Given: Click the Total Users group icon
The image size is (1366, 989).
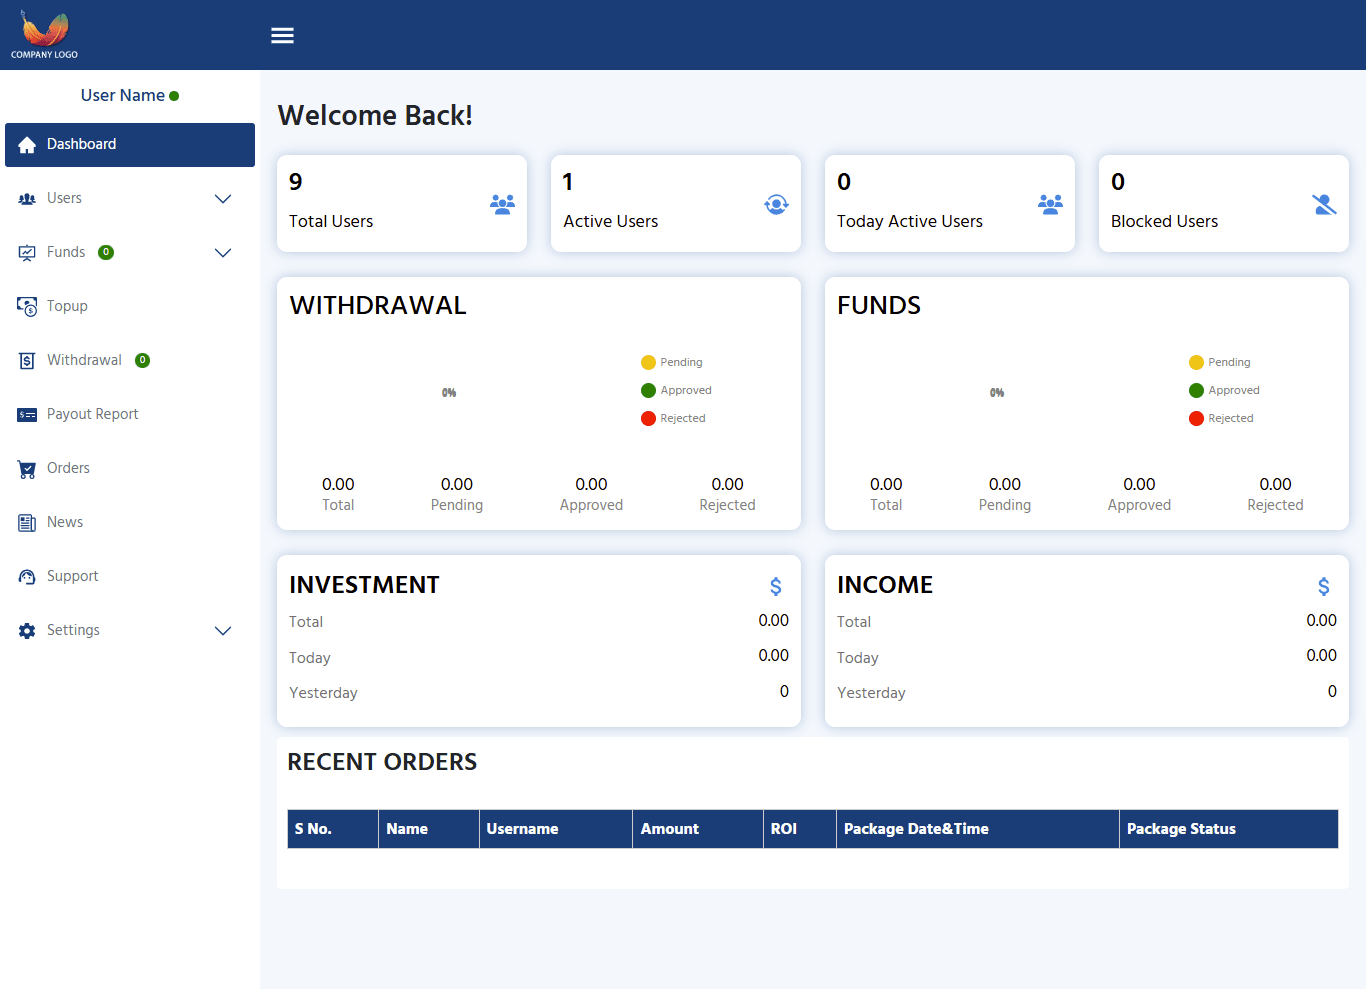Looking at the screenshot, I should click(x=502, y=204).
